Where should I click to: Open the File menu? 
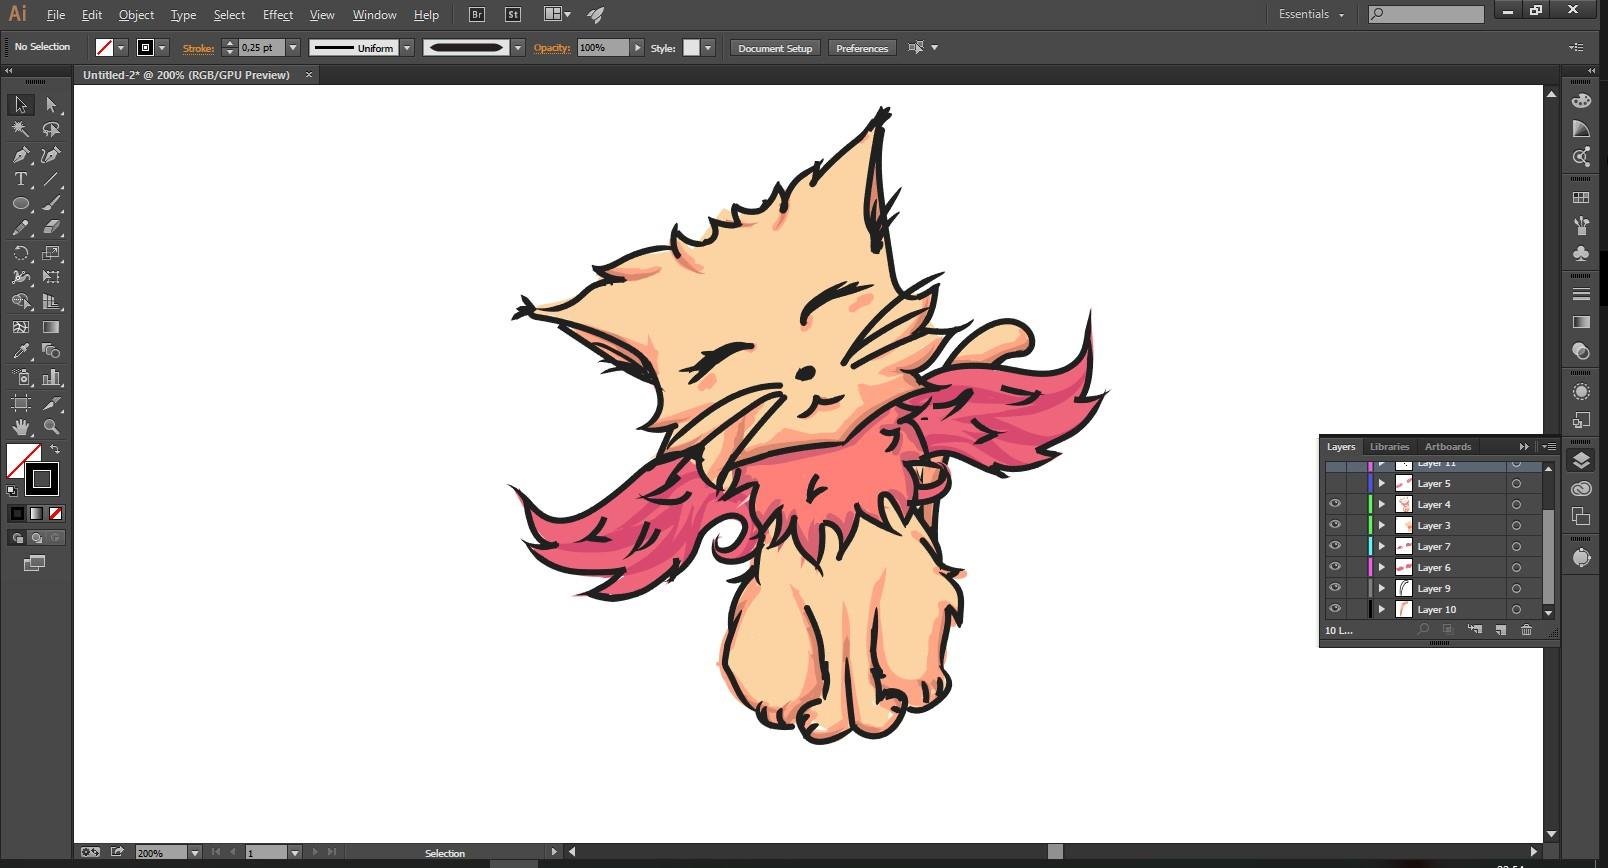click(56, 15)
